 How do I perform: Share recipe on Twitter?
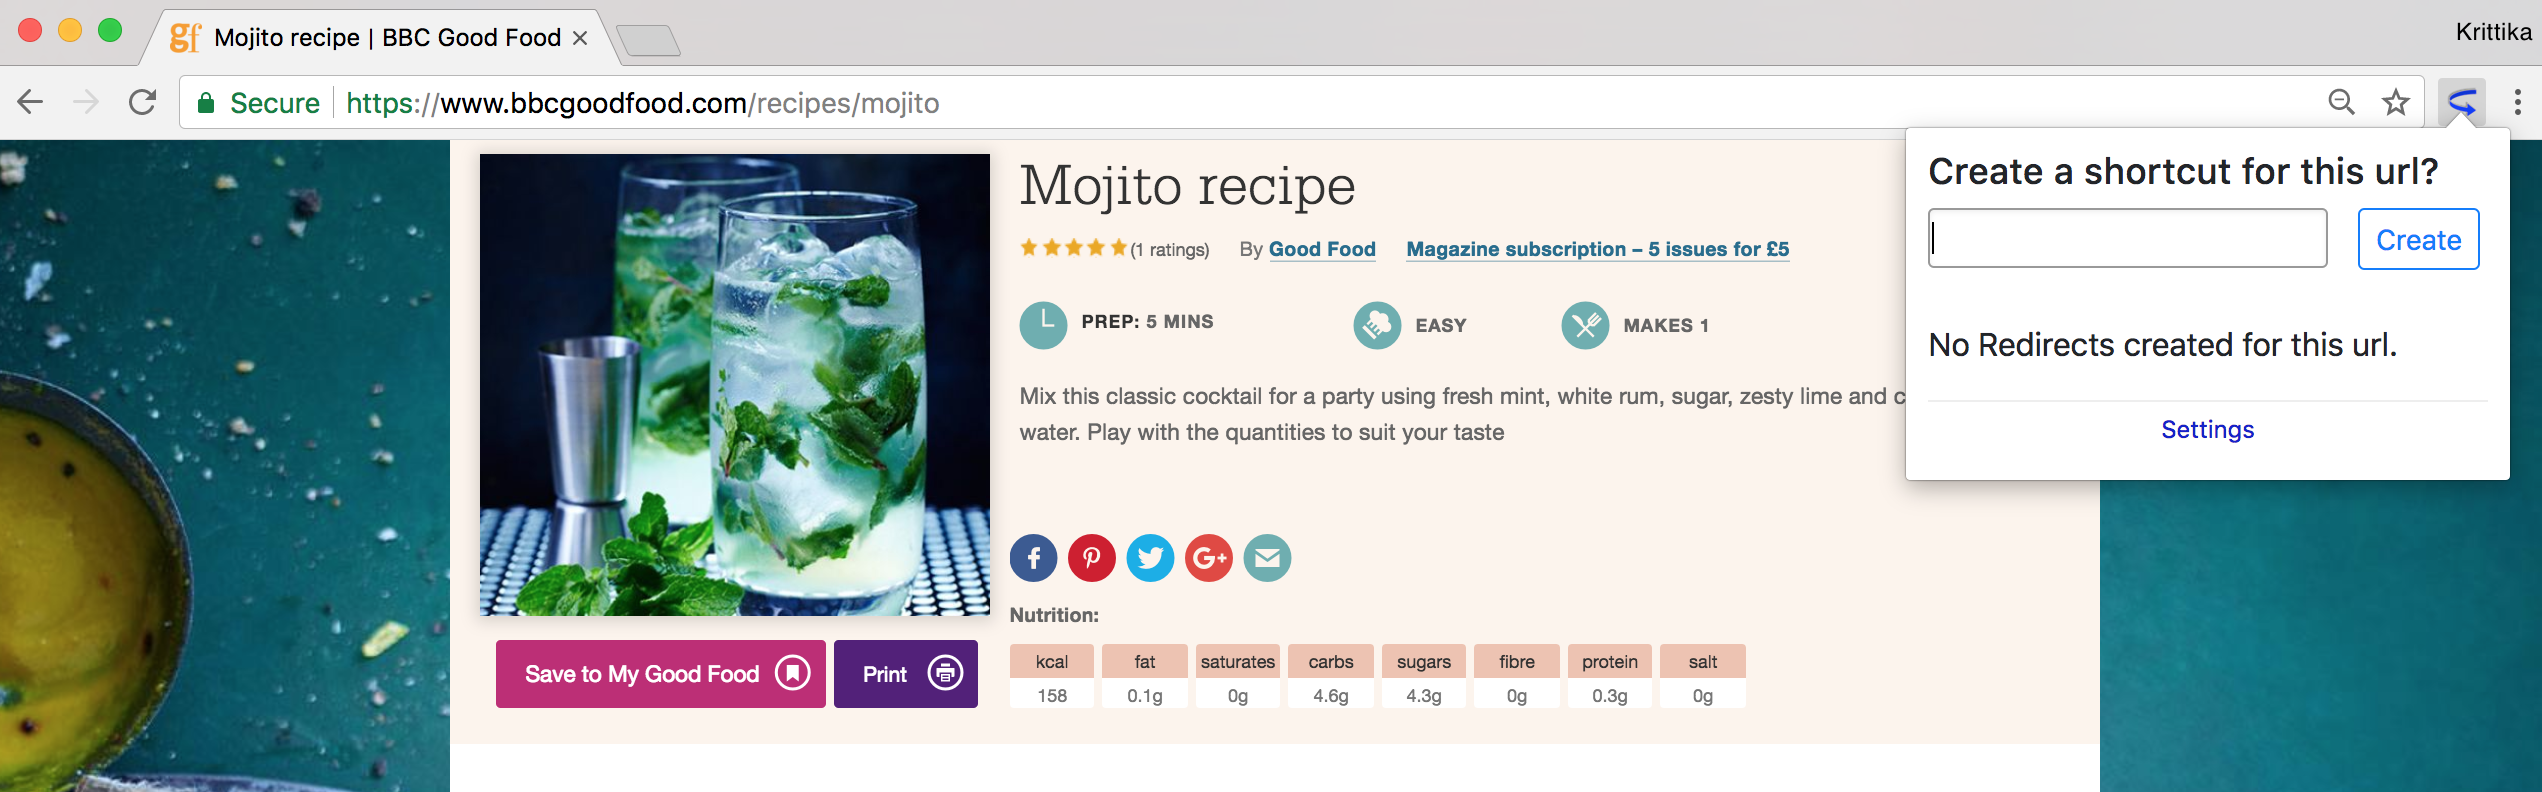(1150, 558)
